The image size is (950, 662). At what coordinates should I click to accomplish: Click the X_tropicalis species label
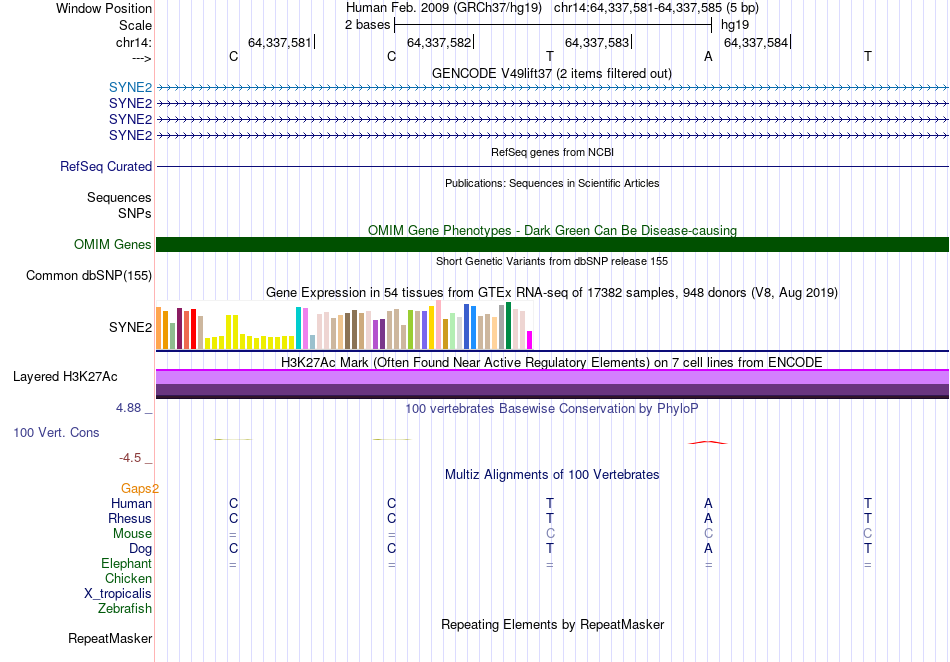[118, 594]
